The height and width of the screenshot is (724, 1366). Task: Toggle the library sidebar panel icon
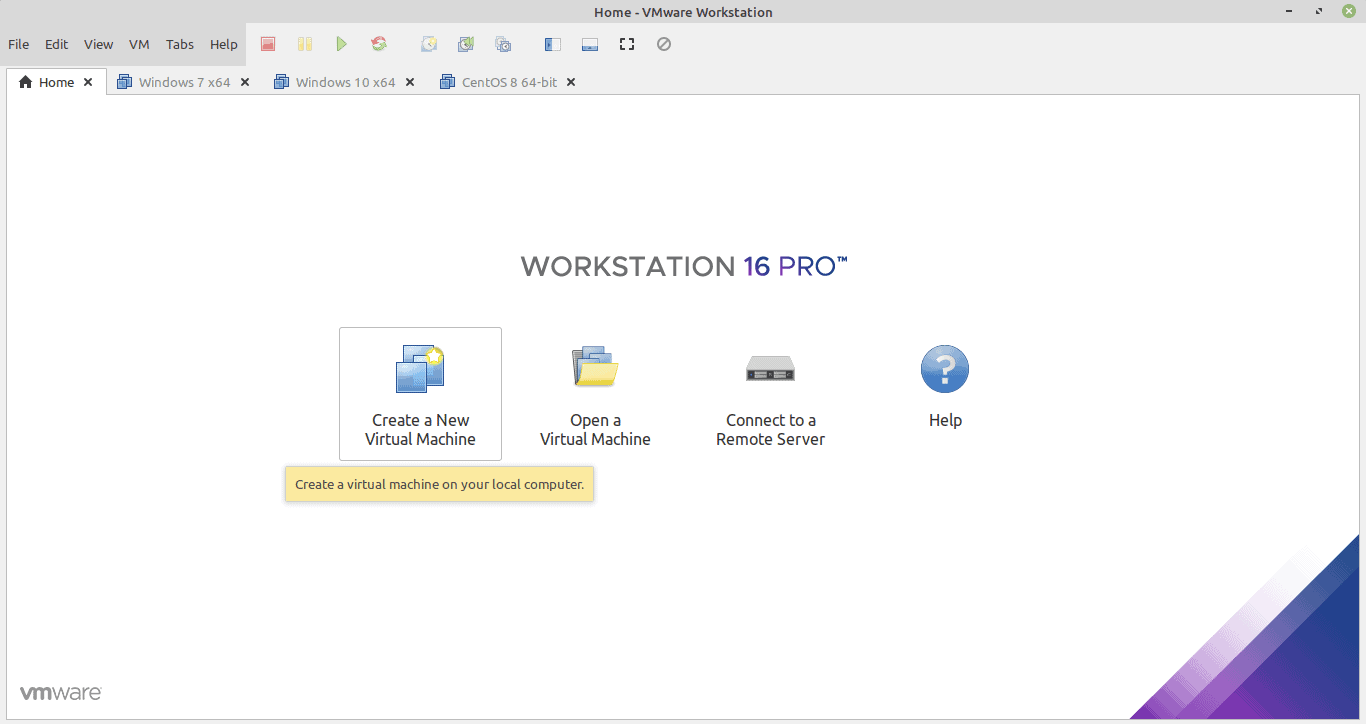click(552, 44)
